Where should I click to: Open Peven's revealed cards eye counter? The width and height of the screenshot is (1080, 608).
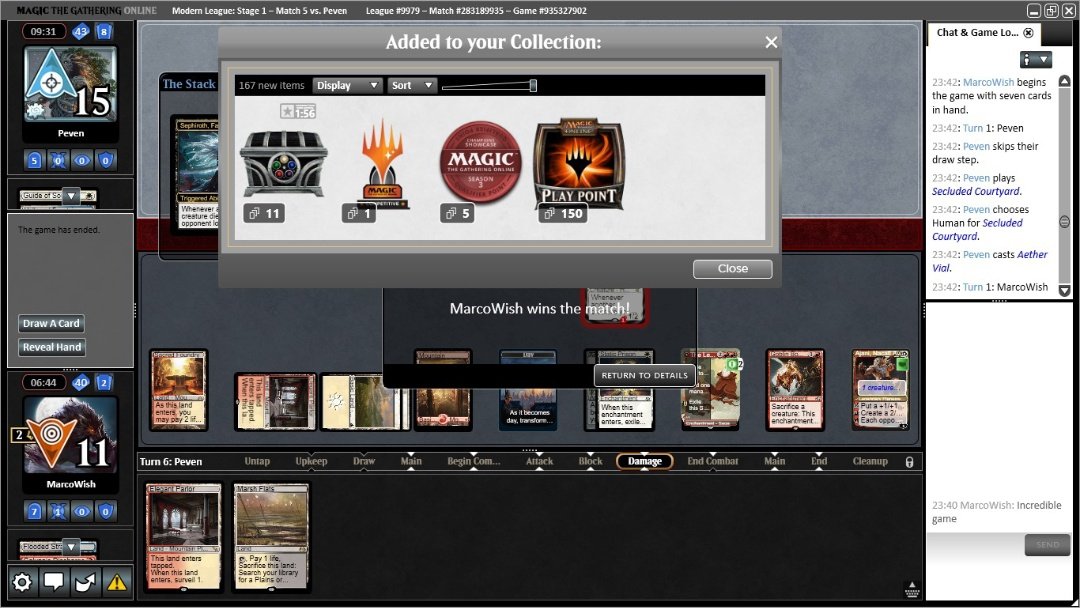coord(82,160)
